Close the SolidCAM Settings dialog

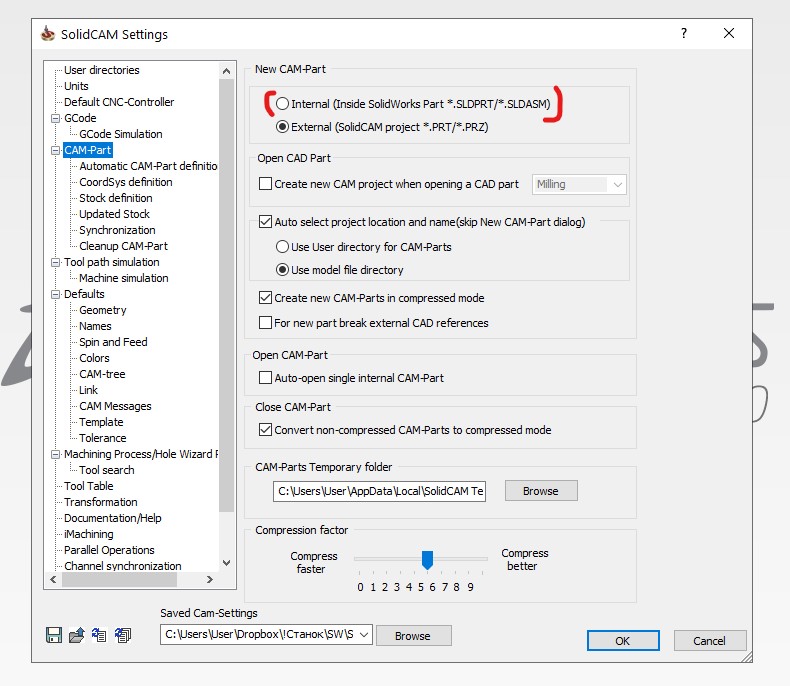pyautogui.click(x=729, y=33)
